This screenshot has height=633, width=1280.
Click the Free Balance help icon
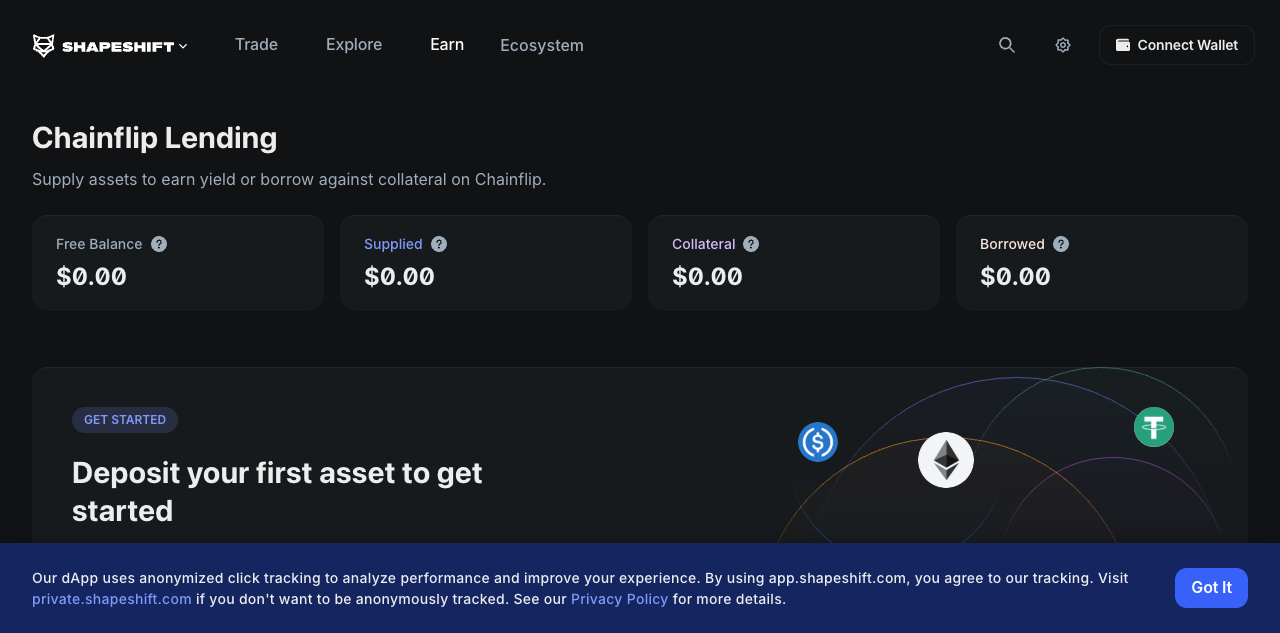159,244
